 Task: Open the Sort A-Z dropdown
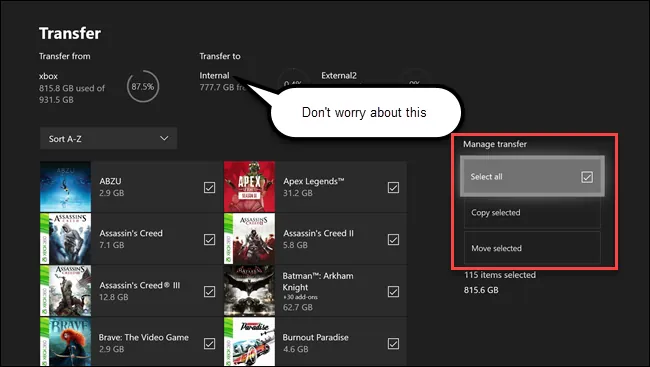click(x=109, y=139)
